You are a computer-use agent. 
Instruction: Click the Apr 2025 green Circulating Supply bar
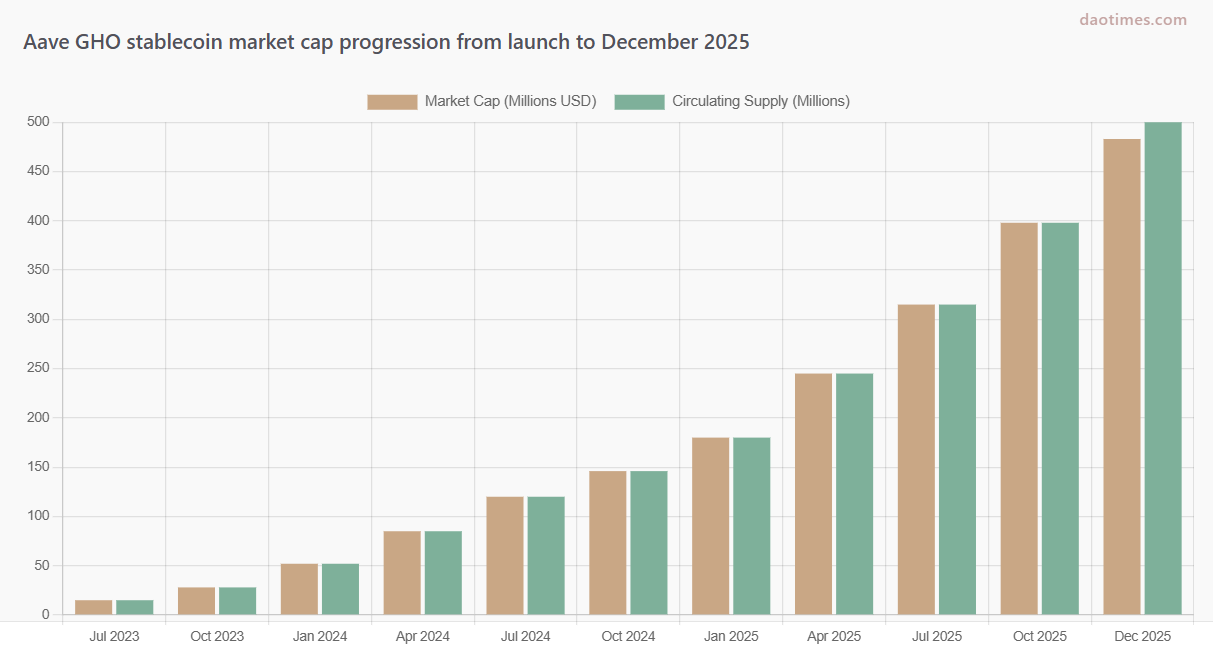[854, 494]
